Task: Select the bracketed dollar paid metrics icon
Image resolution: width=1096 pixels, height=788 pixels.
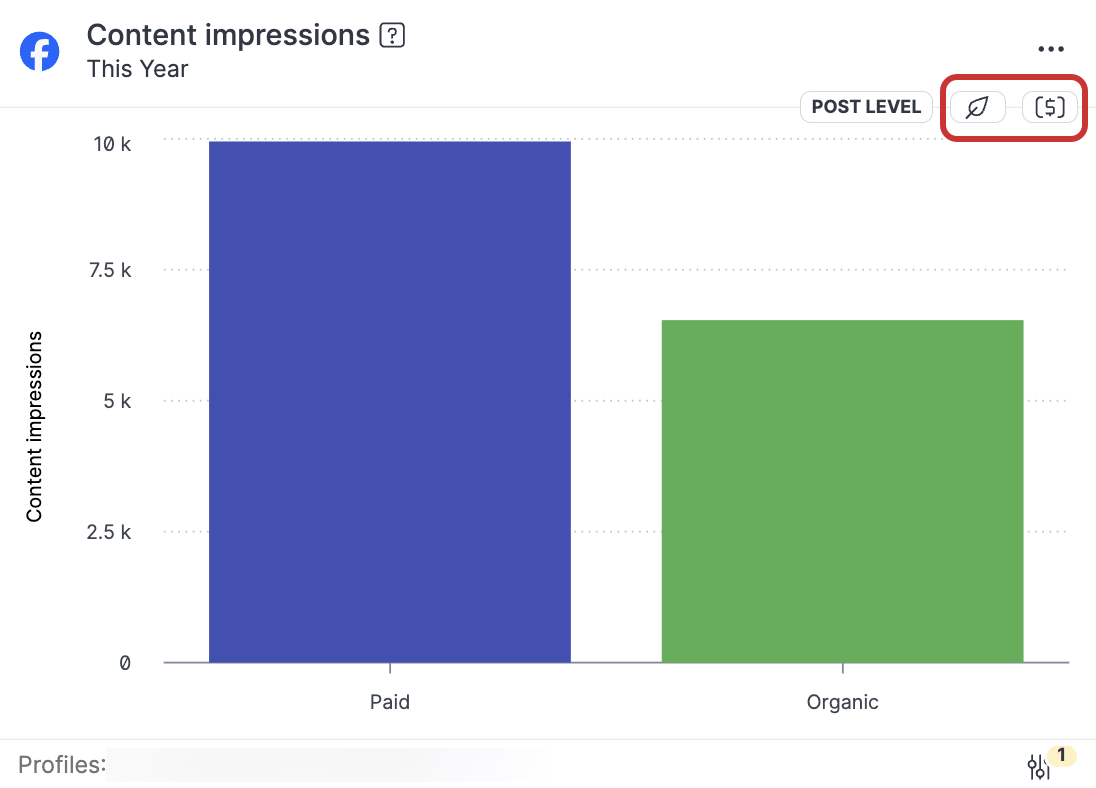Action: coord(1049,107)
